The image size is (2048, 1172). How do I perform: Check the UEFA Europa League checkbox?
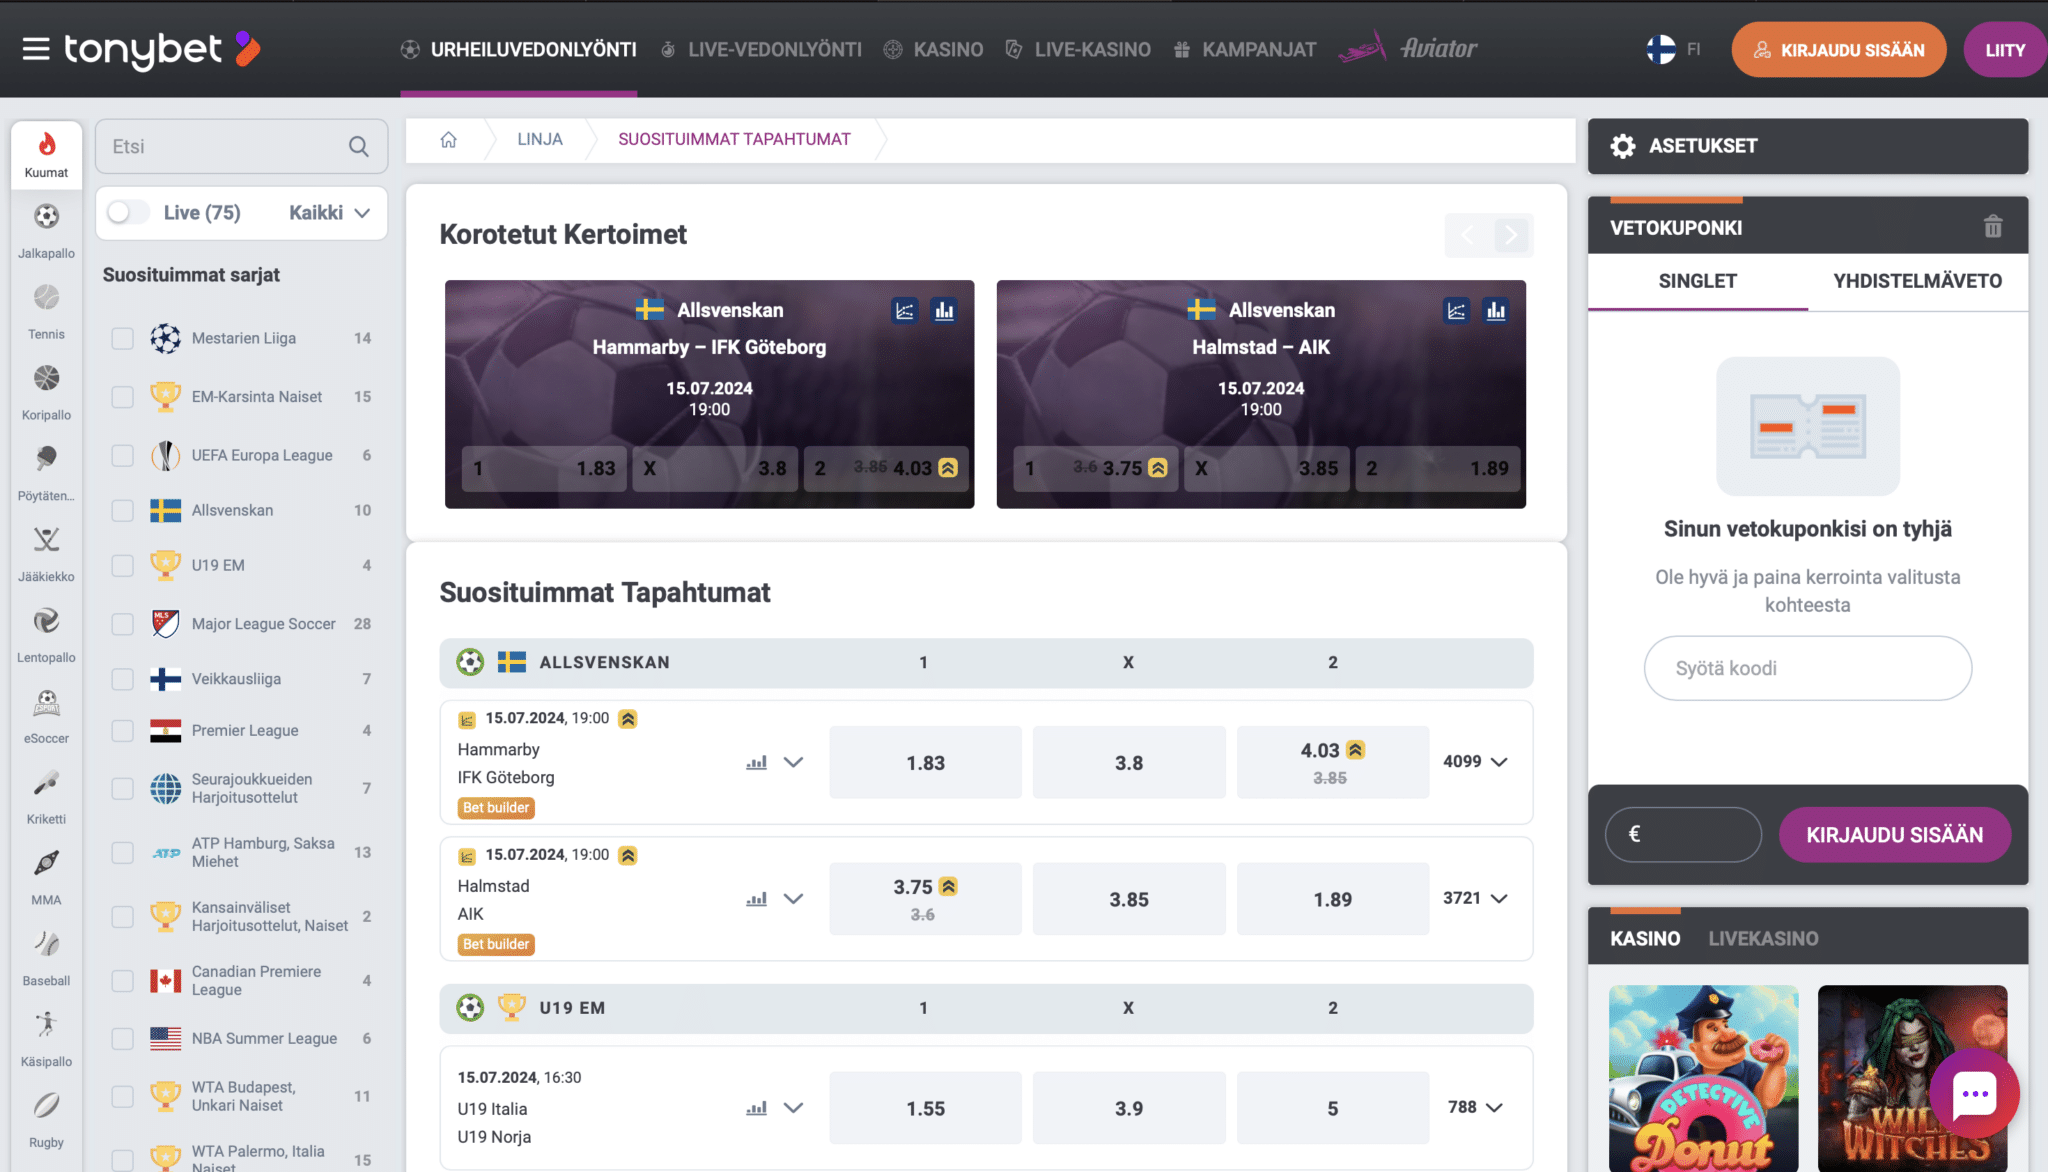click(122, 455)
